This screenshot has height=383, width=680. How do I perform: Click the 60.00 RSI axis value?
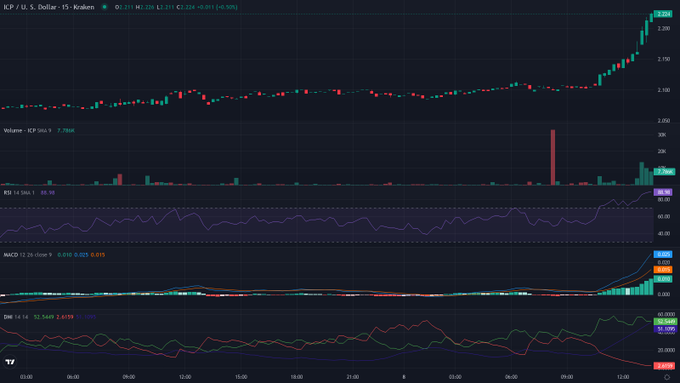(664, 216)
